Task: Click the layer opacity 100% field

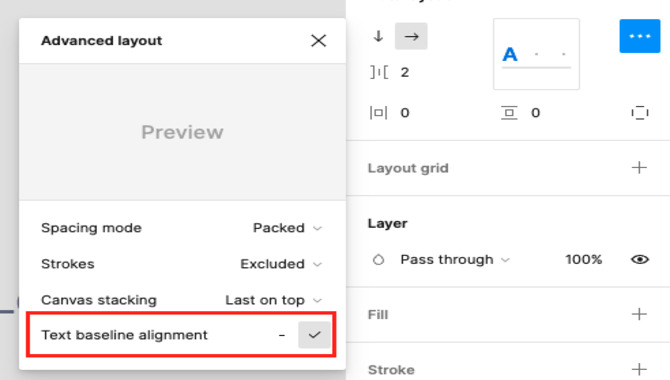Action: coord(583,259)
